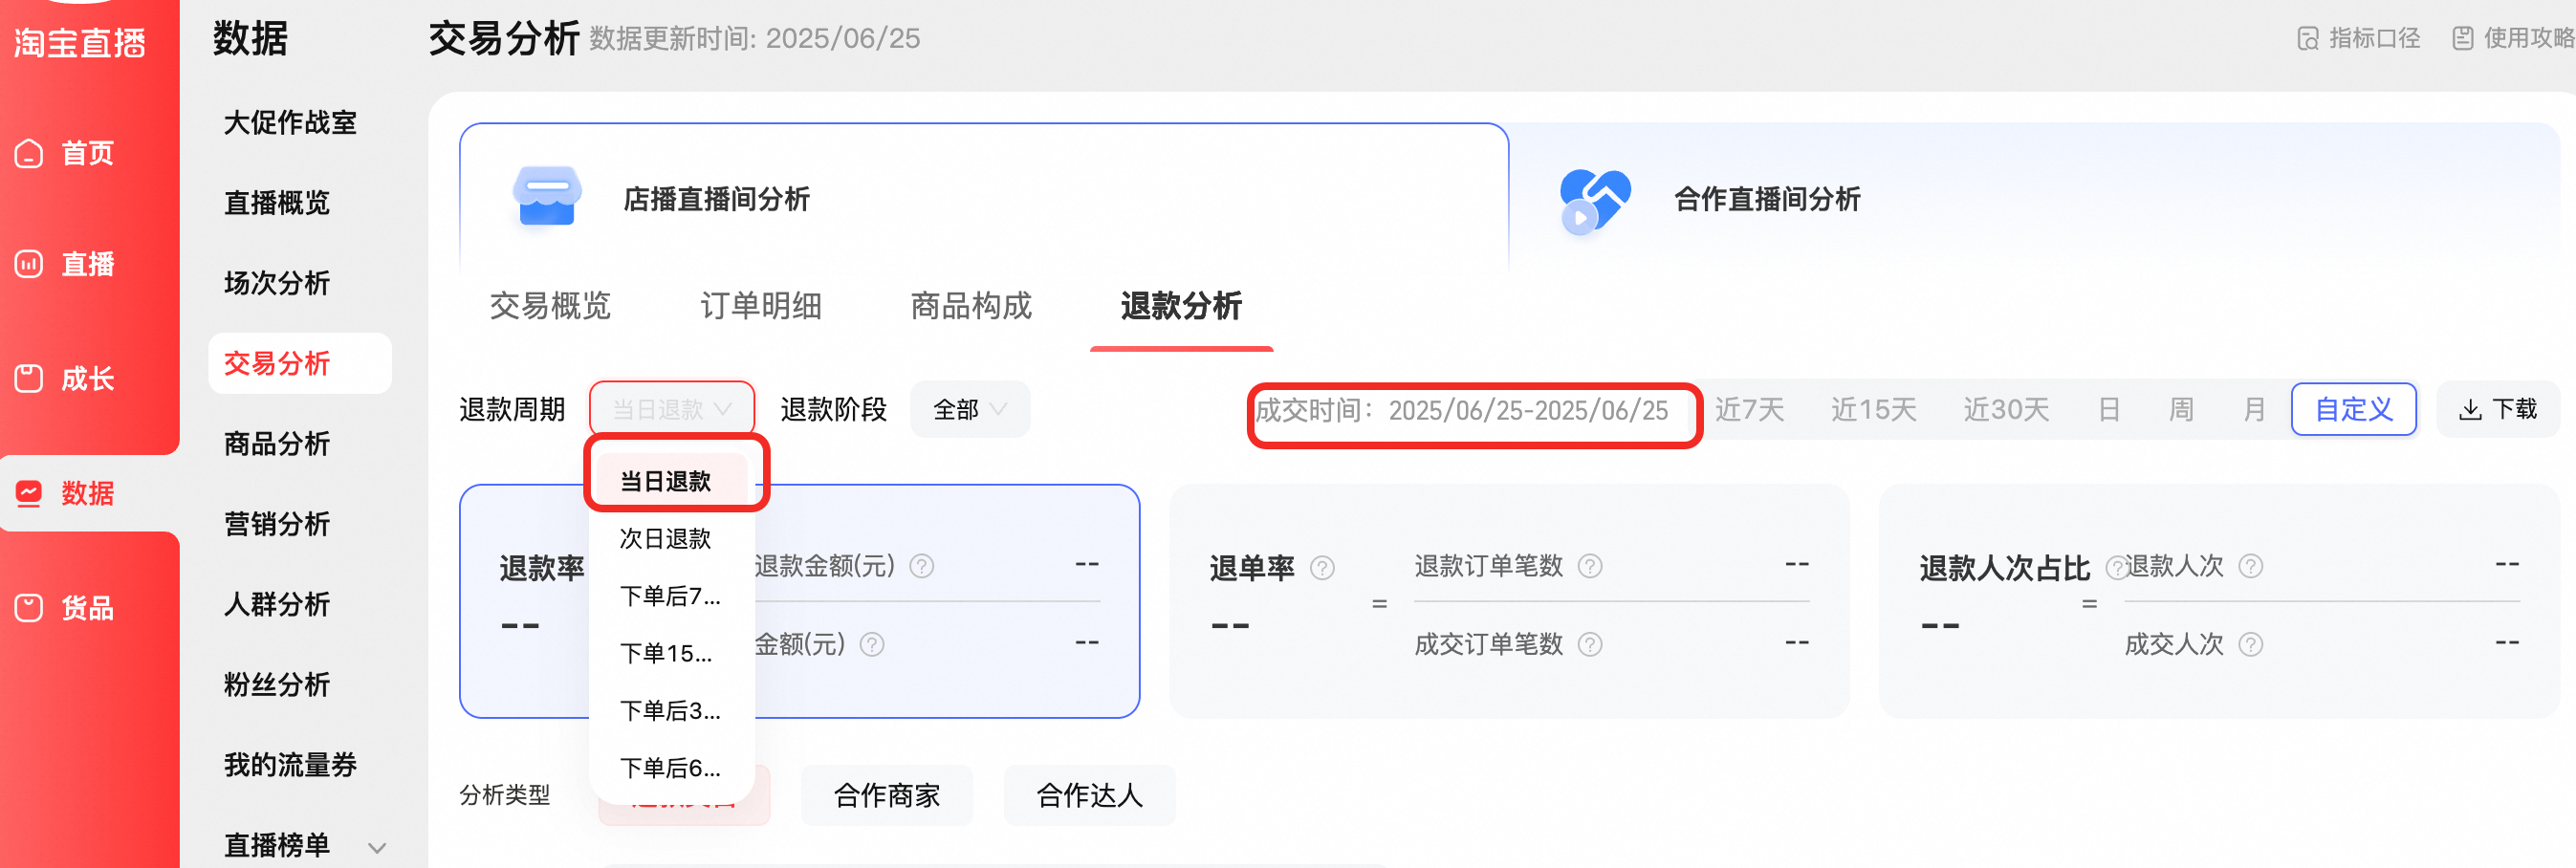The image size is (2576, 868).
Task: Click the 店播直播间分析 shop icon
Action: (x=547, y=197)
